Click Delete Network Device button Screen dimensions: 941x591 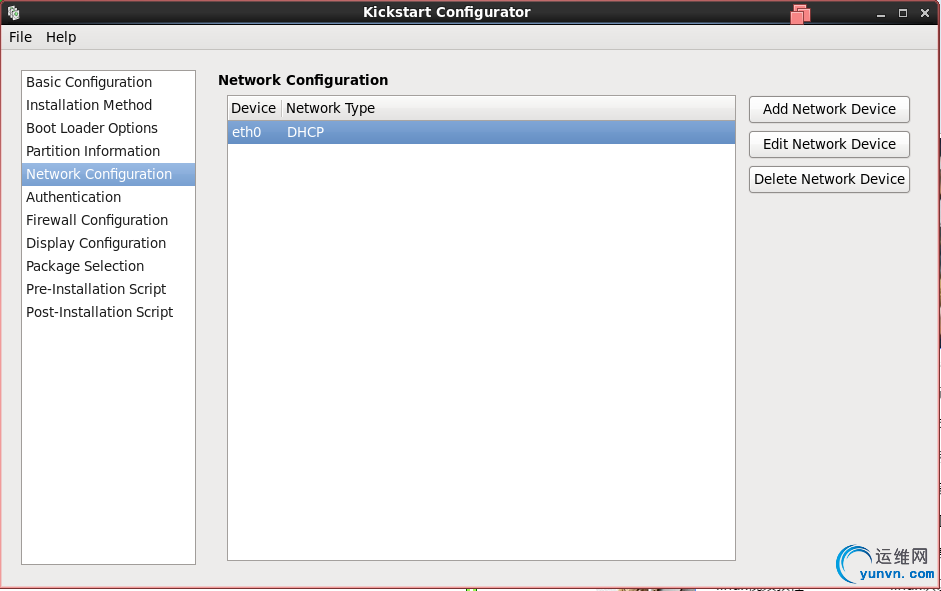(x=829, y=179)
